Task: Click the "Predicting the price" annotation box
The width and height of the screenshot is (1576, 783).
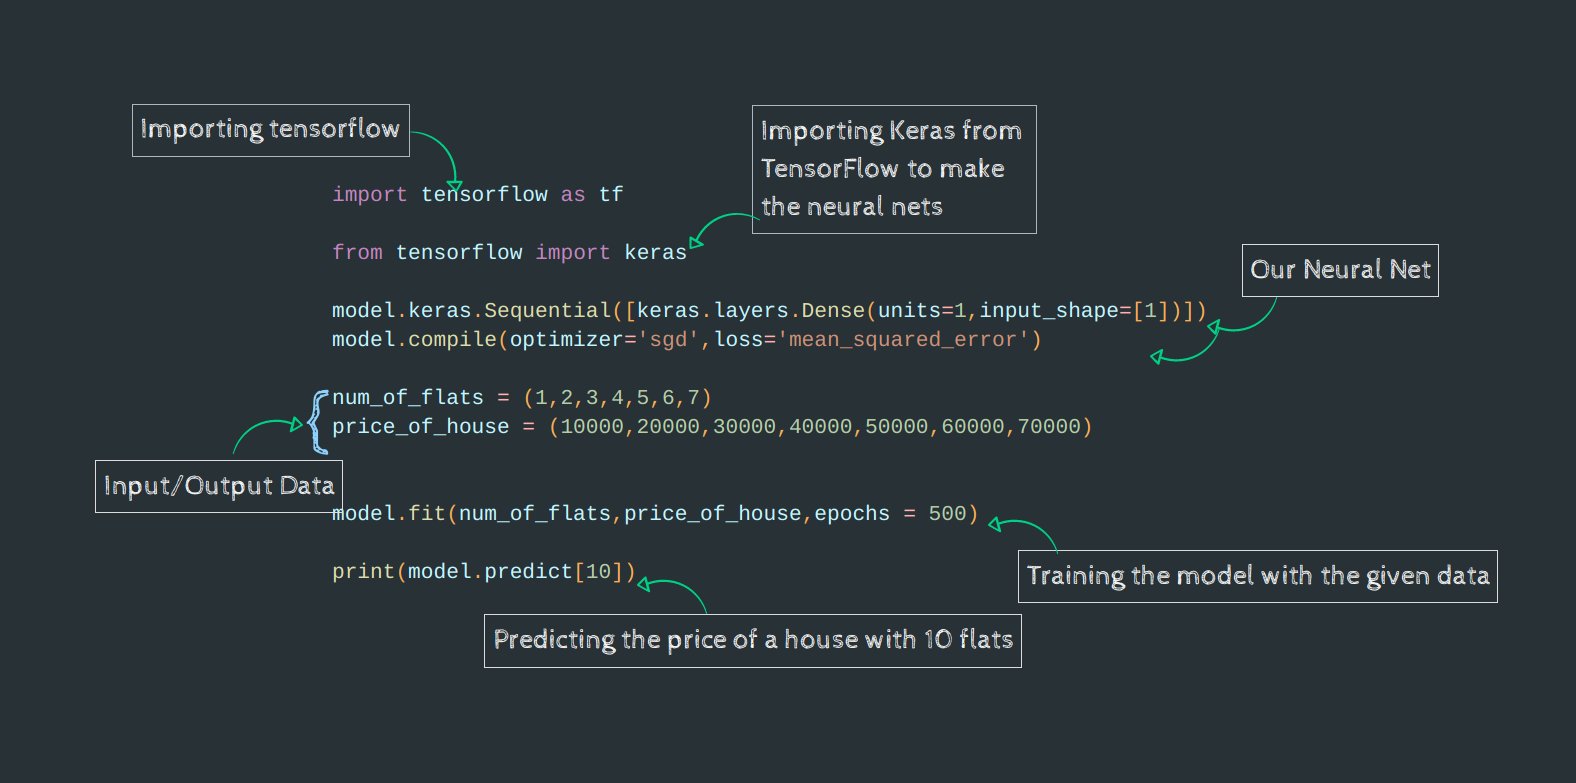Action: [x=752, y=640]
